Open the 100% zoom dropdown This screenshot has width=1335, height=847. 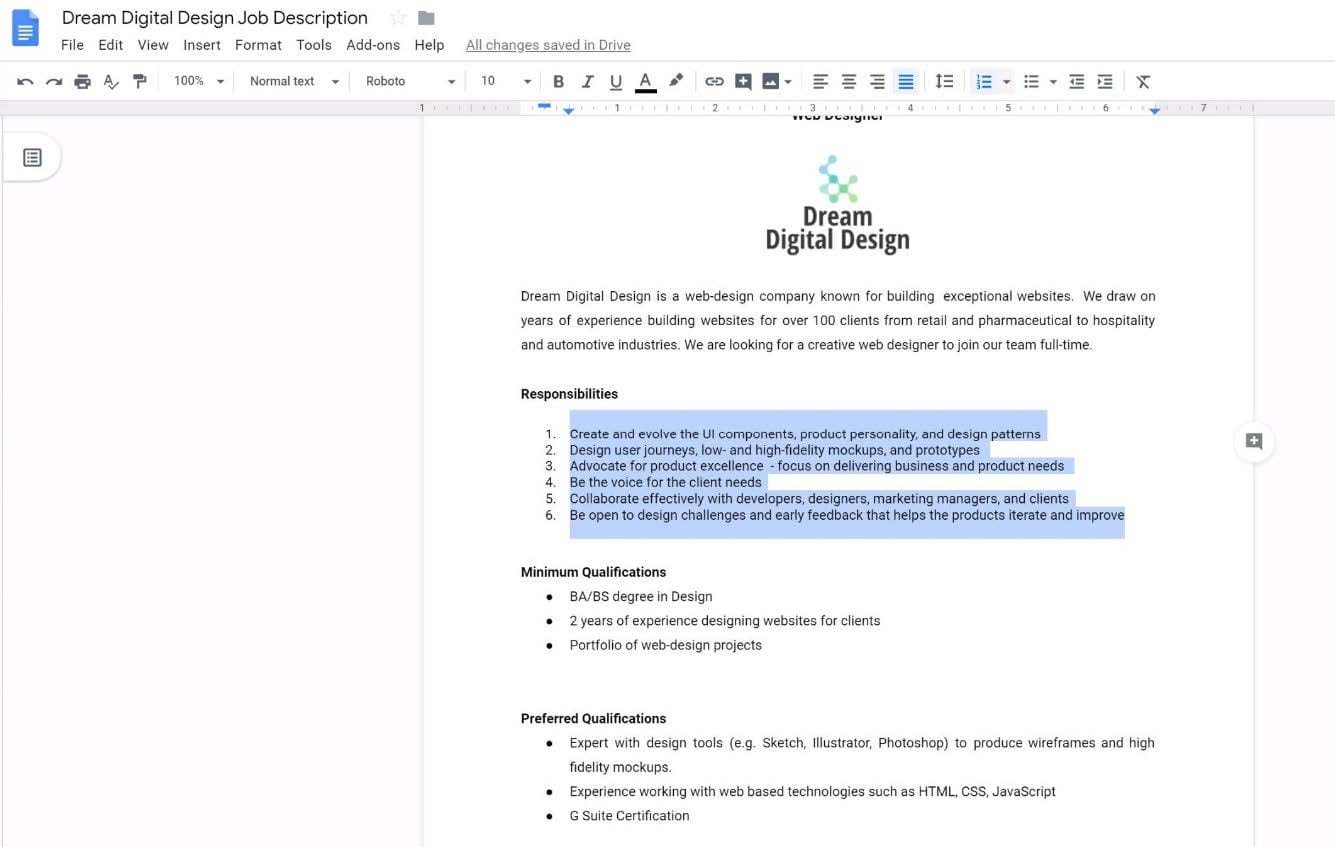(199, 81)
